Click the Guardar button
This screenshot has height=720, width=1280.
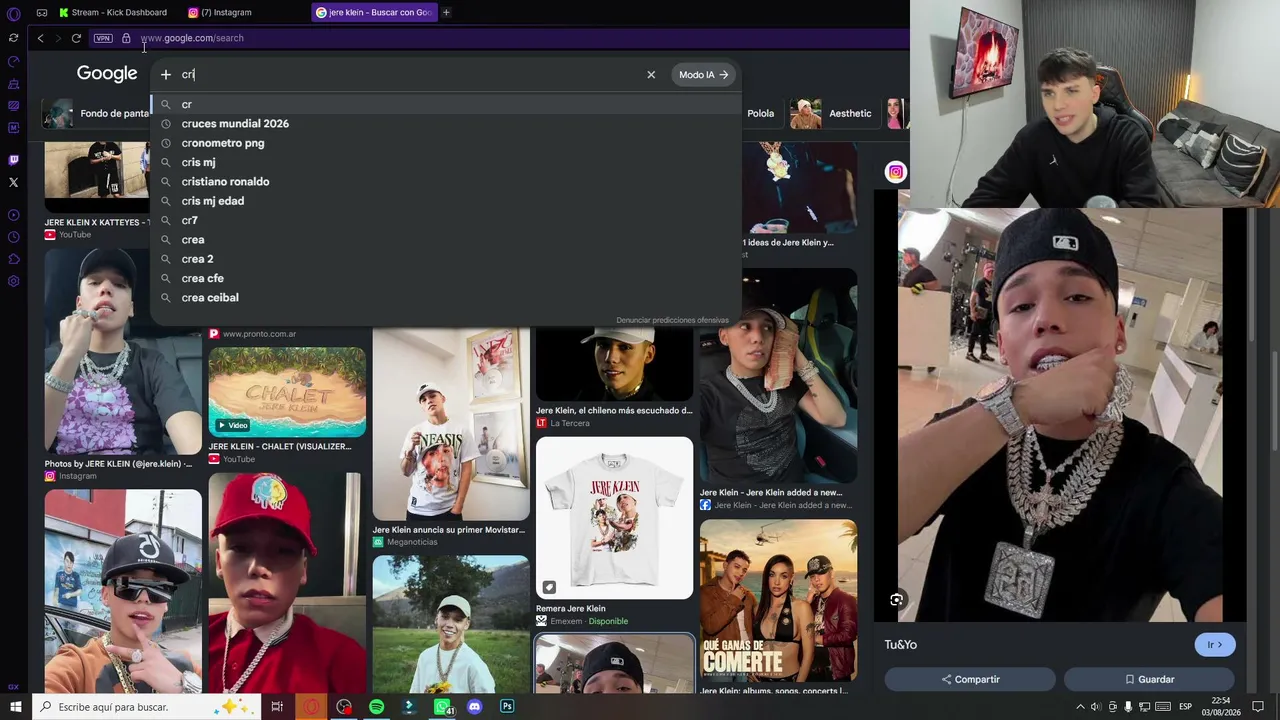tap(1149, 680)
